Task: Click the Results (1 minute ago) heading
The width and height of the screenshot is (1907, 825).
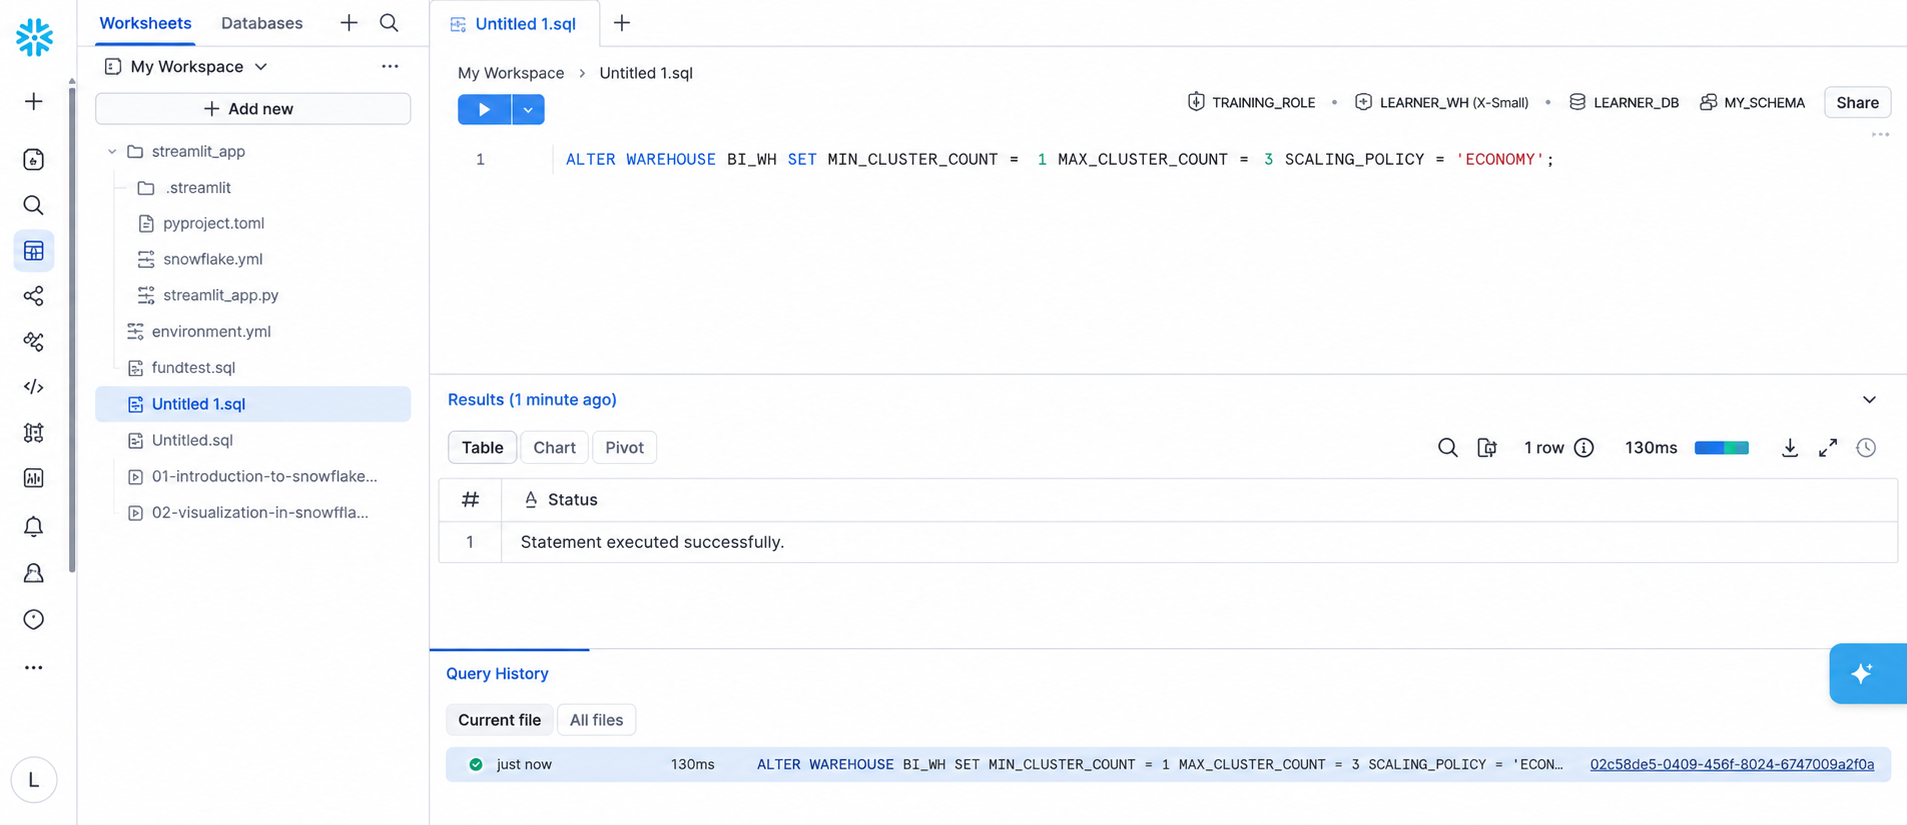Action: [x=532, y=399]
